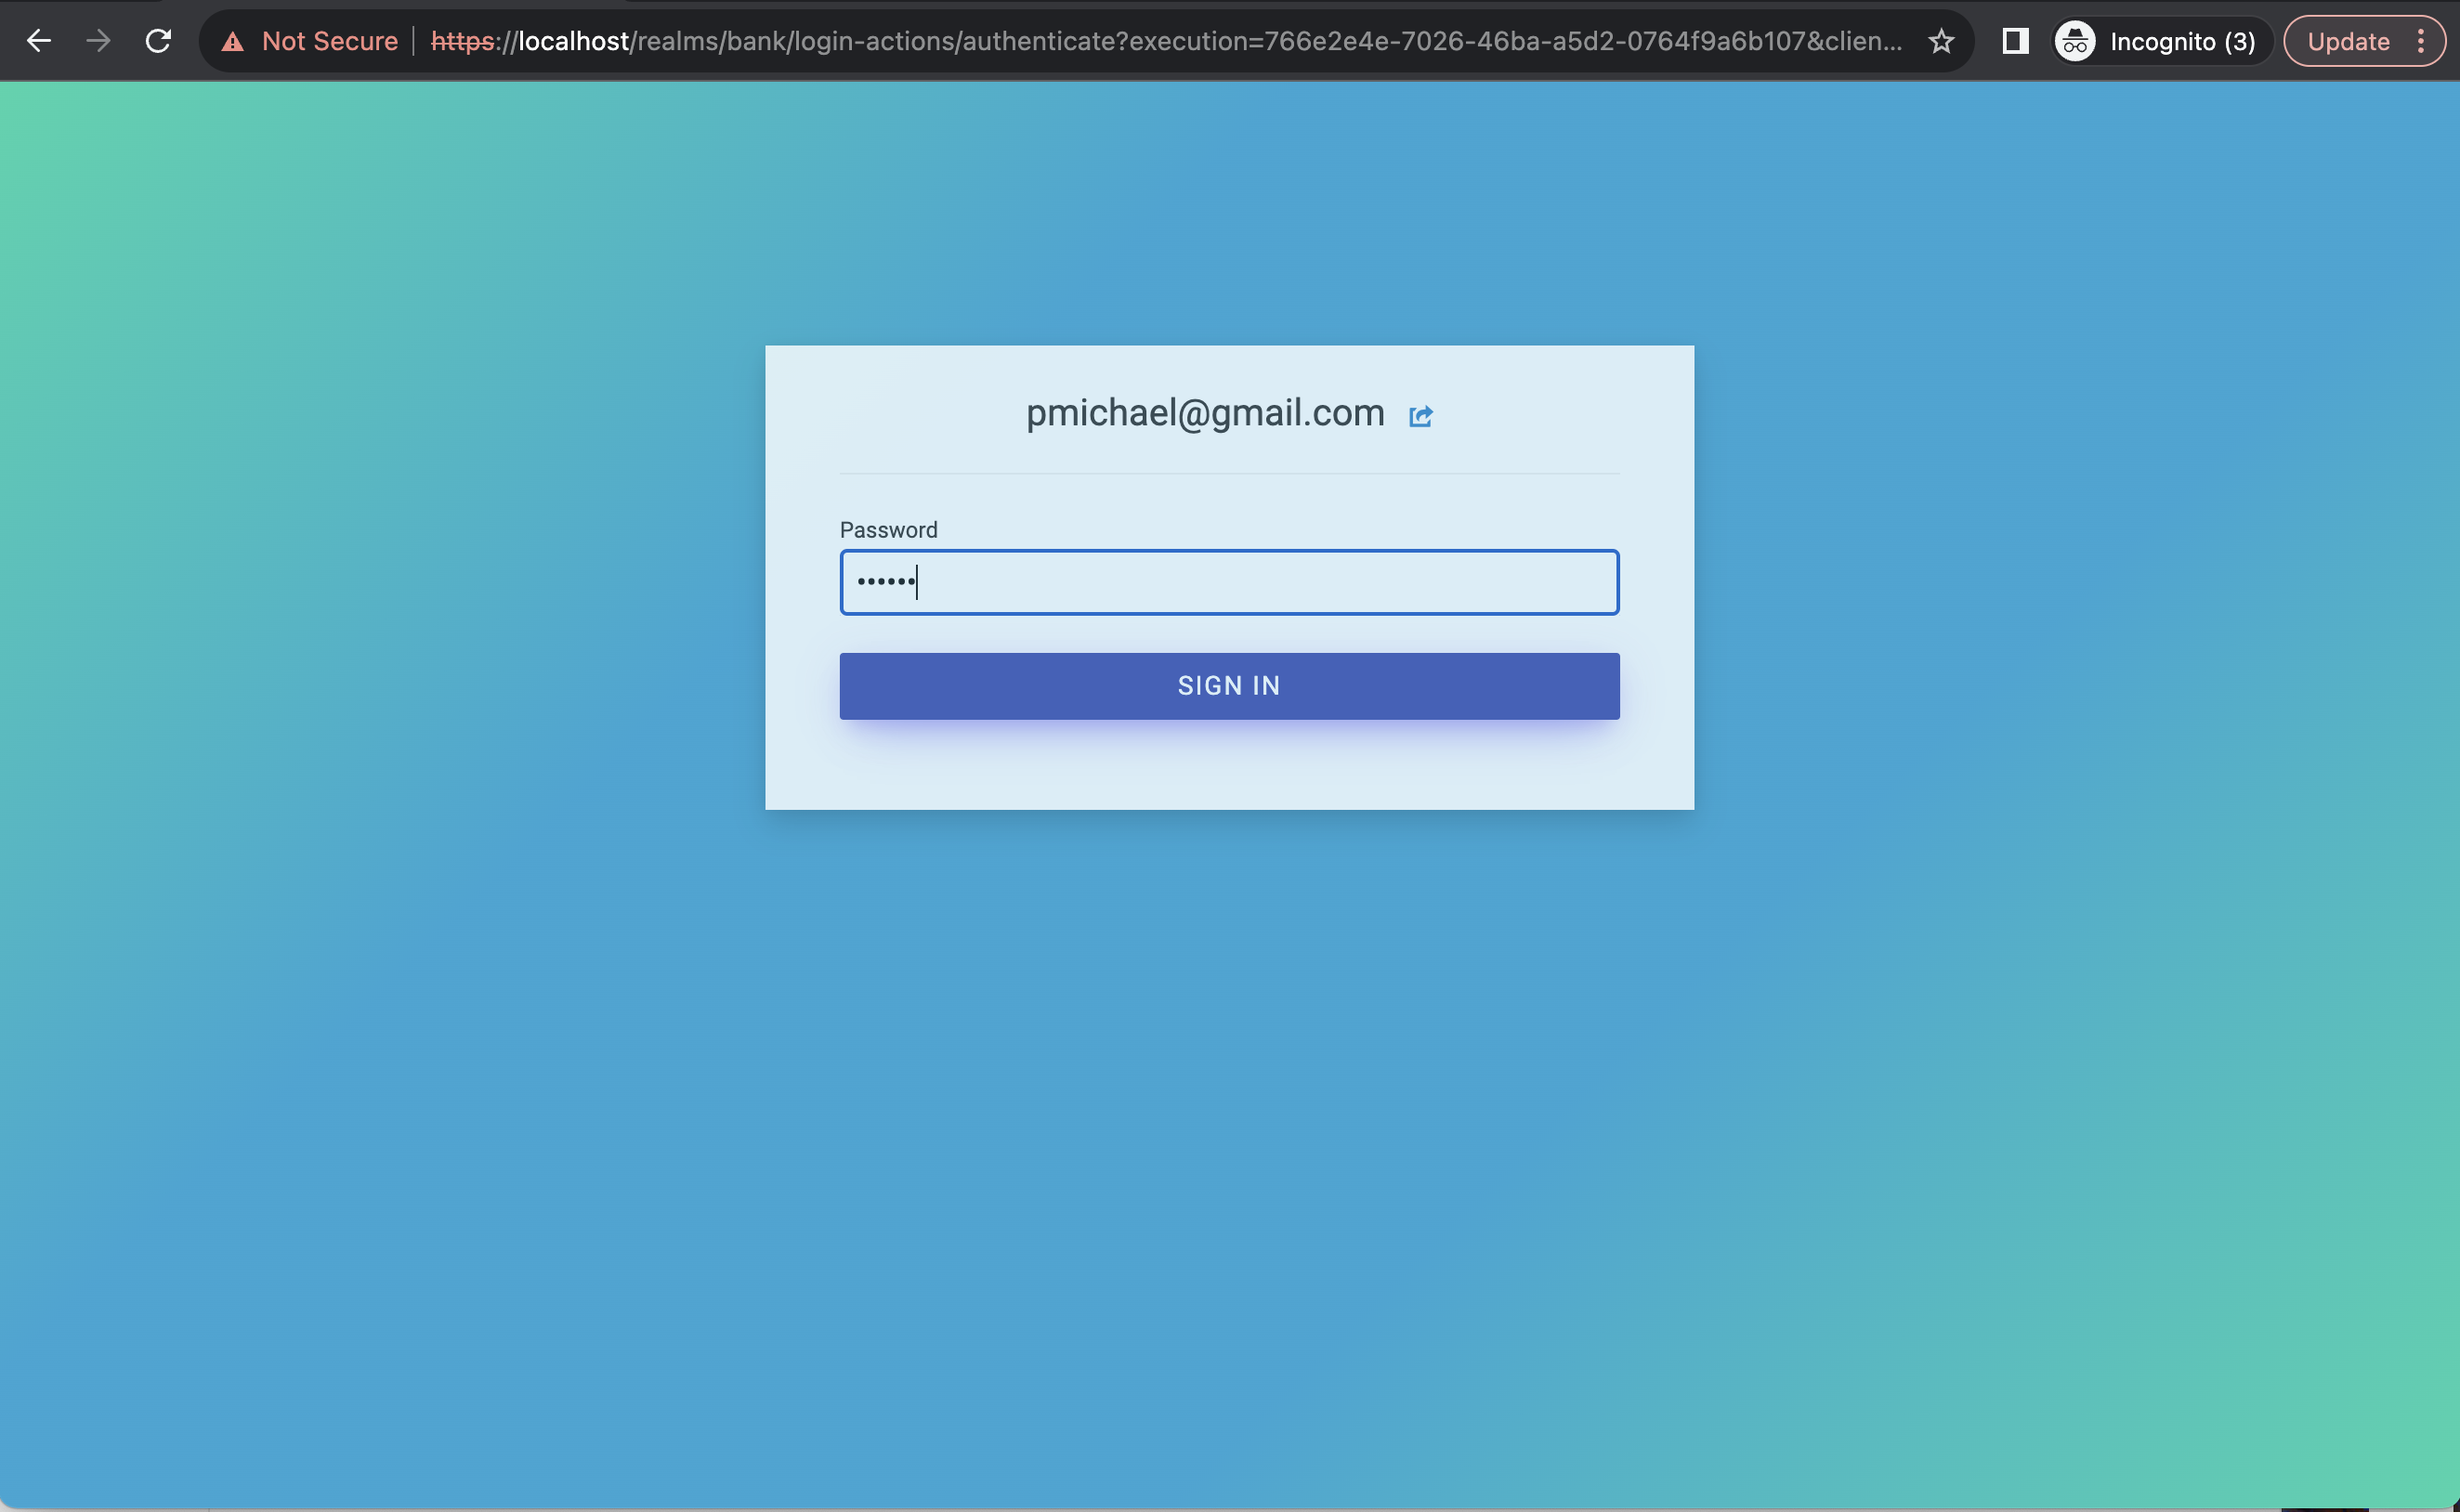Click the "Incognito (3)" label
The width and height of the screenshot is (2460, 1512).
pyautogui.click(x=2182, y=41)
